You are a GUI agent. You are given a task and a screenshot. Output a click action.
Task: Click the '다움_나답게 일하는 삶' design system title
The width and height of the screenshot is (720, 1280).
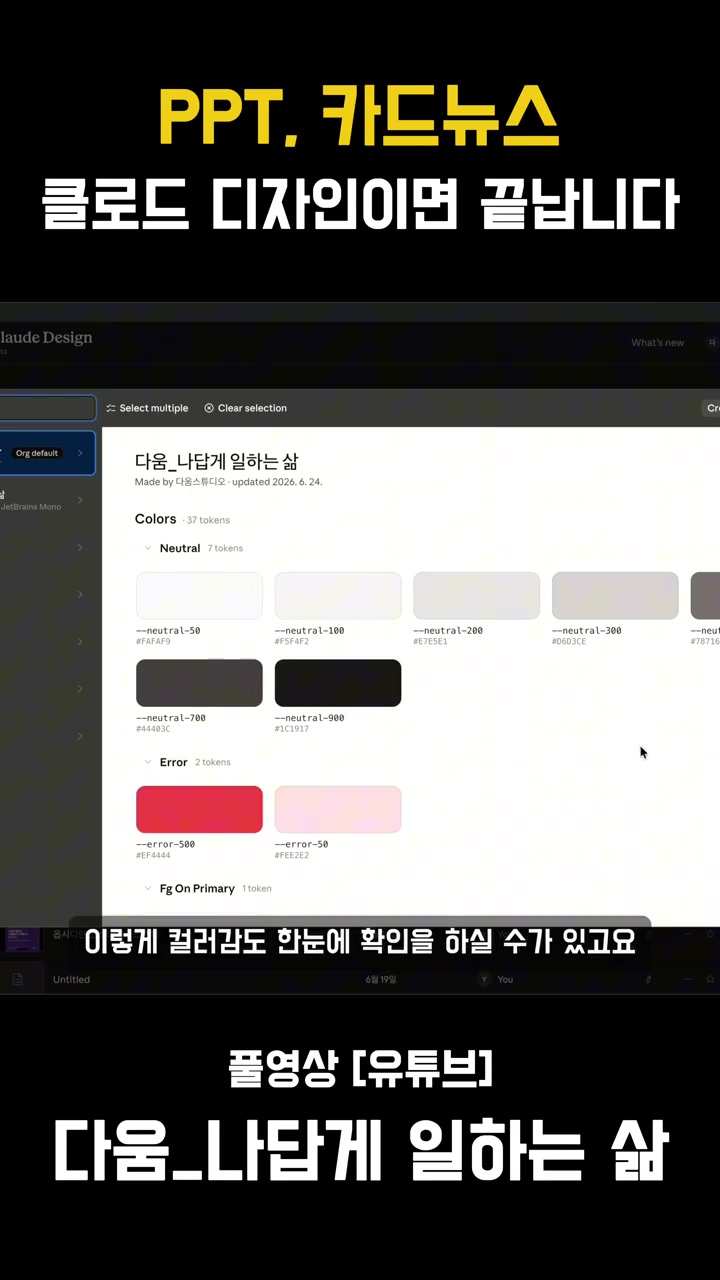point(216,461)
